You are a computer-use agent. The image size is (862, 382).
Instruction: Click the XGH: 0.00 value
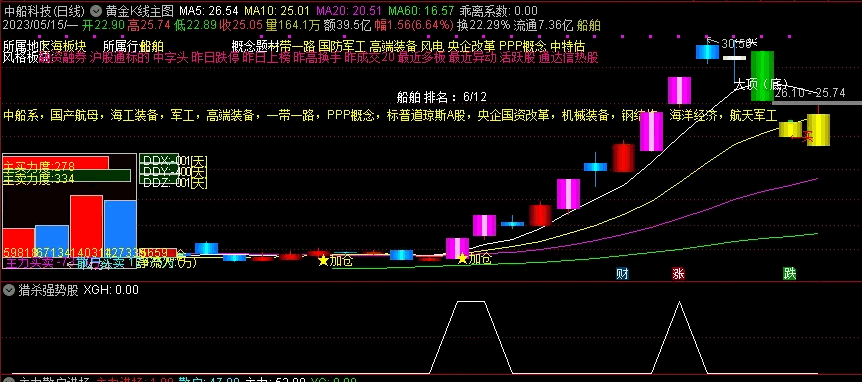click(x=110, y=290)
